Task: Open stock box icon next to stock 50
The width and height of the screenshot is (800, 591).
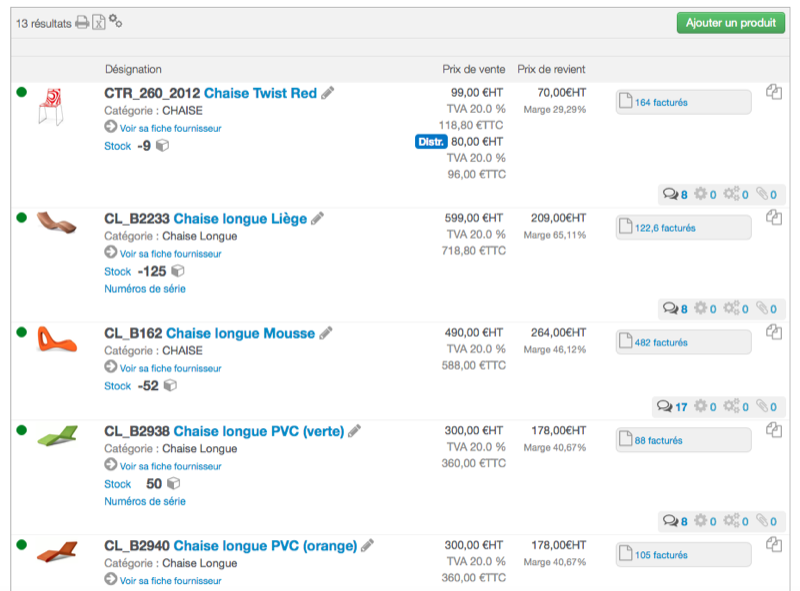Action: pos(174,483)
